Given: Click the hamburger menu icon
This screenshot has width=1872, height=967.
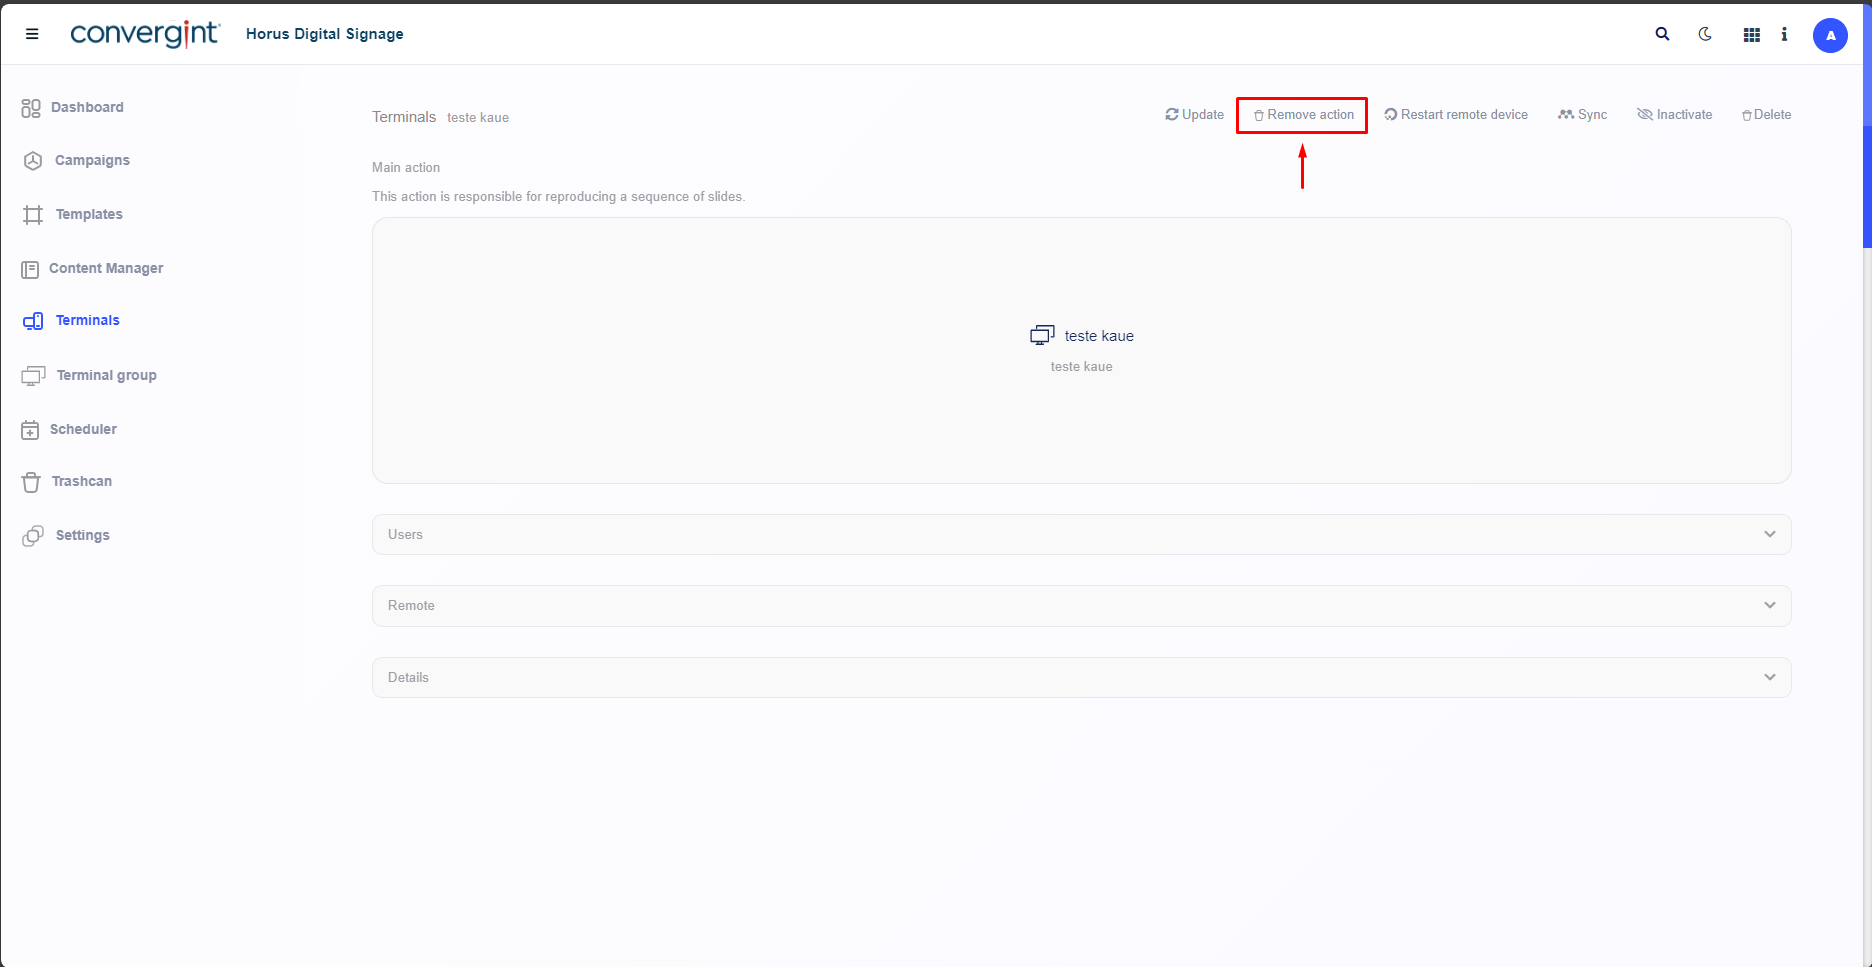Looking at the screenshot, I should [x=32, y=34].
